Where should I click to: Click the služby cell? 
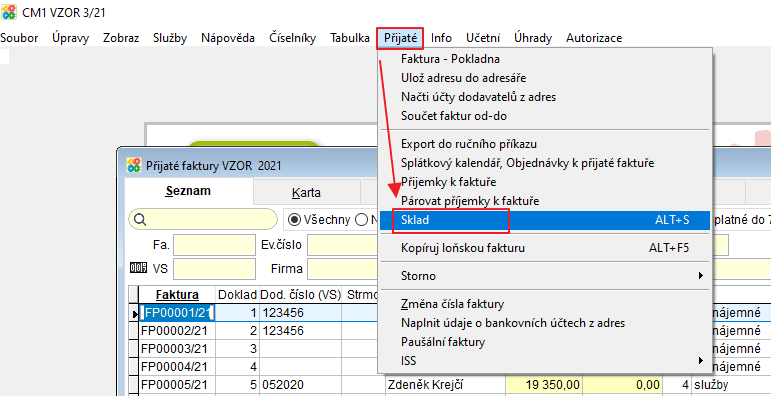click(x=731, y=384)
